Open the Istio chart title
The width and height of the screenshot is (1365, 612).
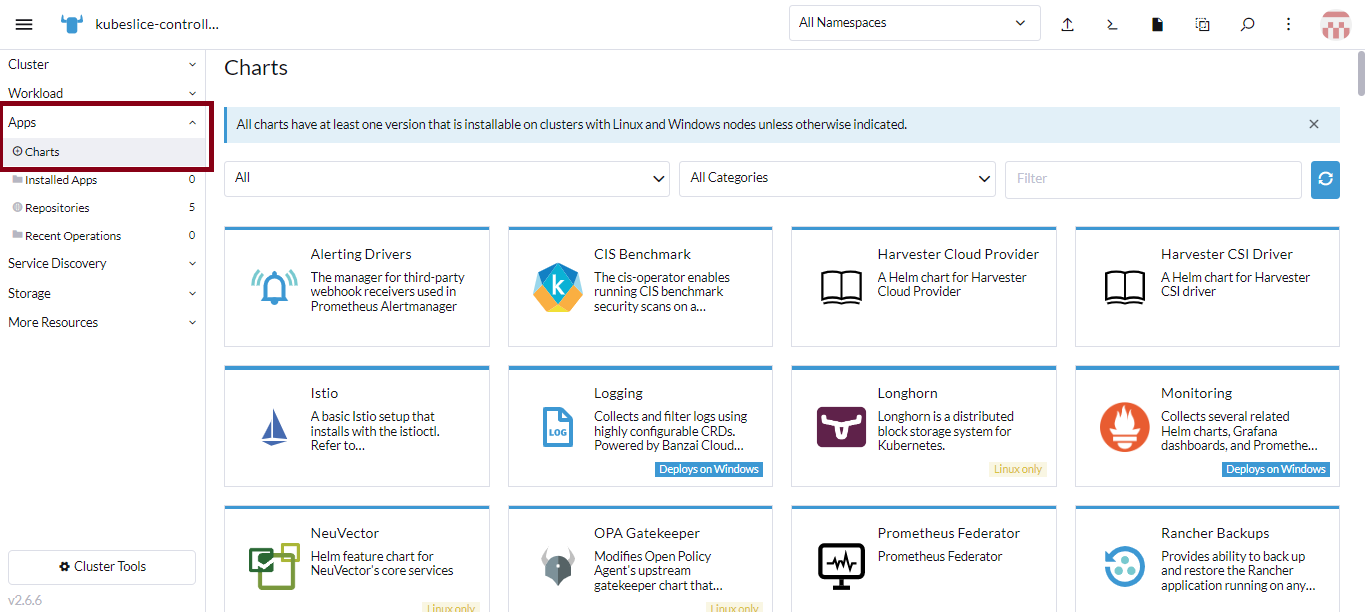[325, 393]
